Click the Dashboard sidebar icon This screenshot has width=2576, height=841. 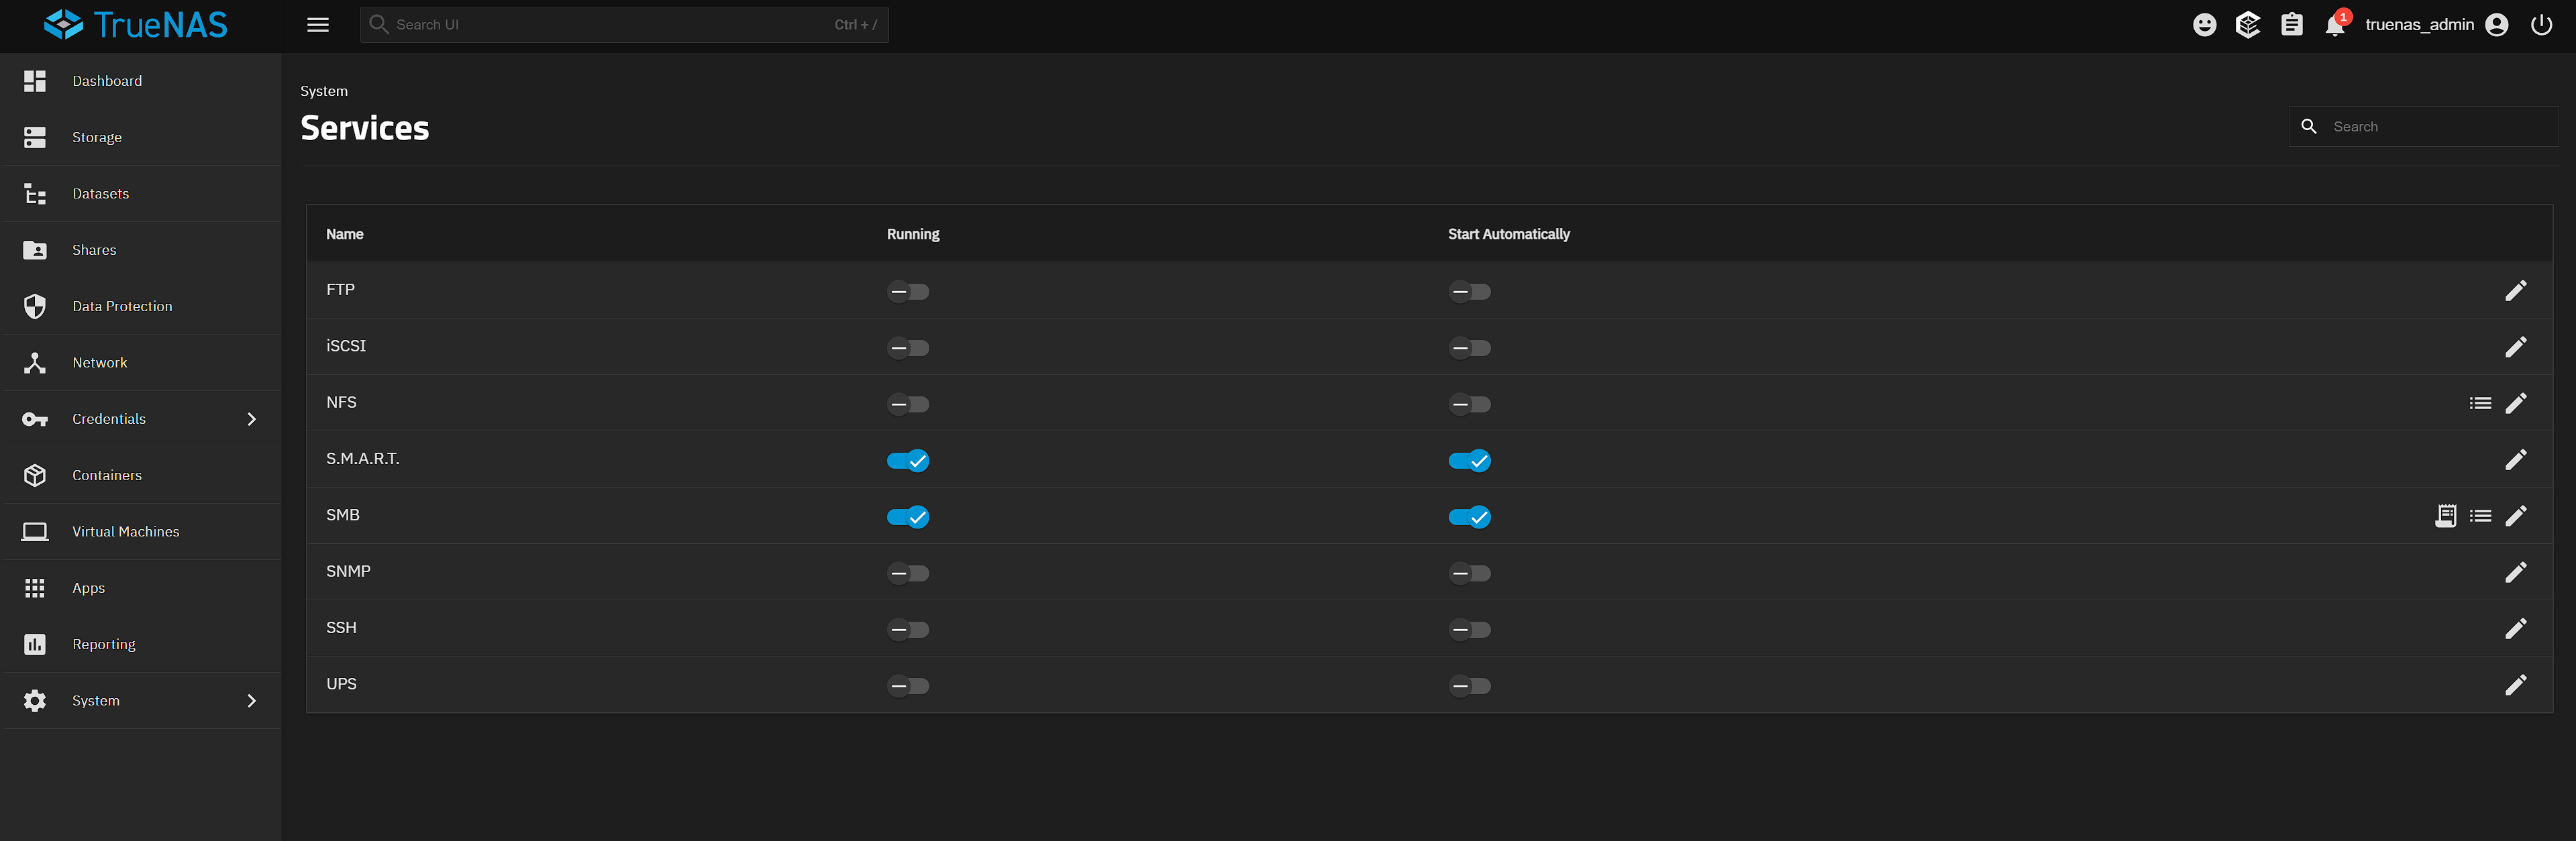[35, 81]
